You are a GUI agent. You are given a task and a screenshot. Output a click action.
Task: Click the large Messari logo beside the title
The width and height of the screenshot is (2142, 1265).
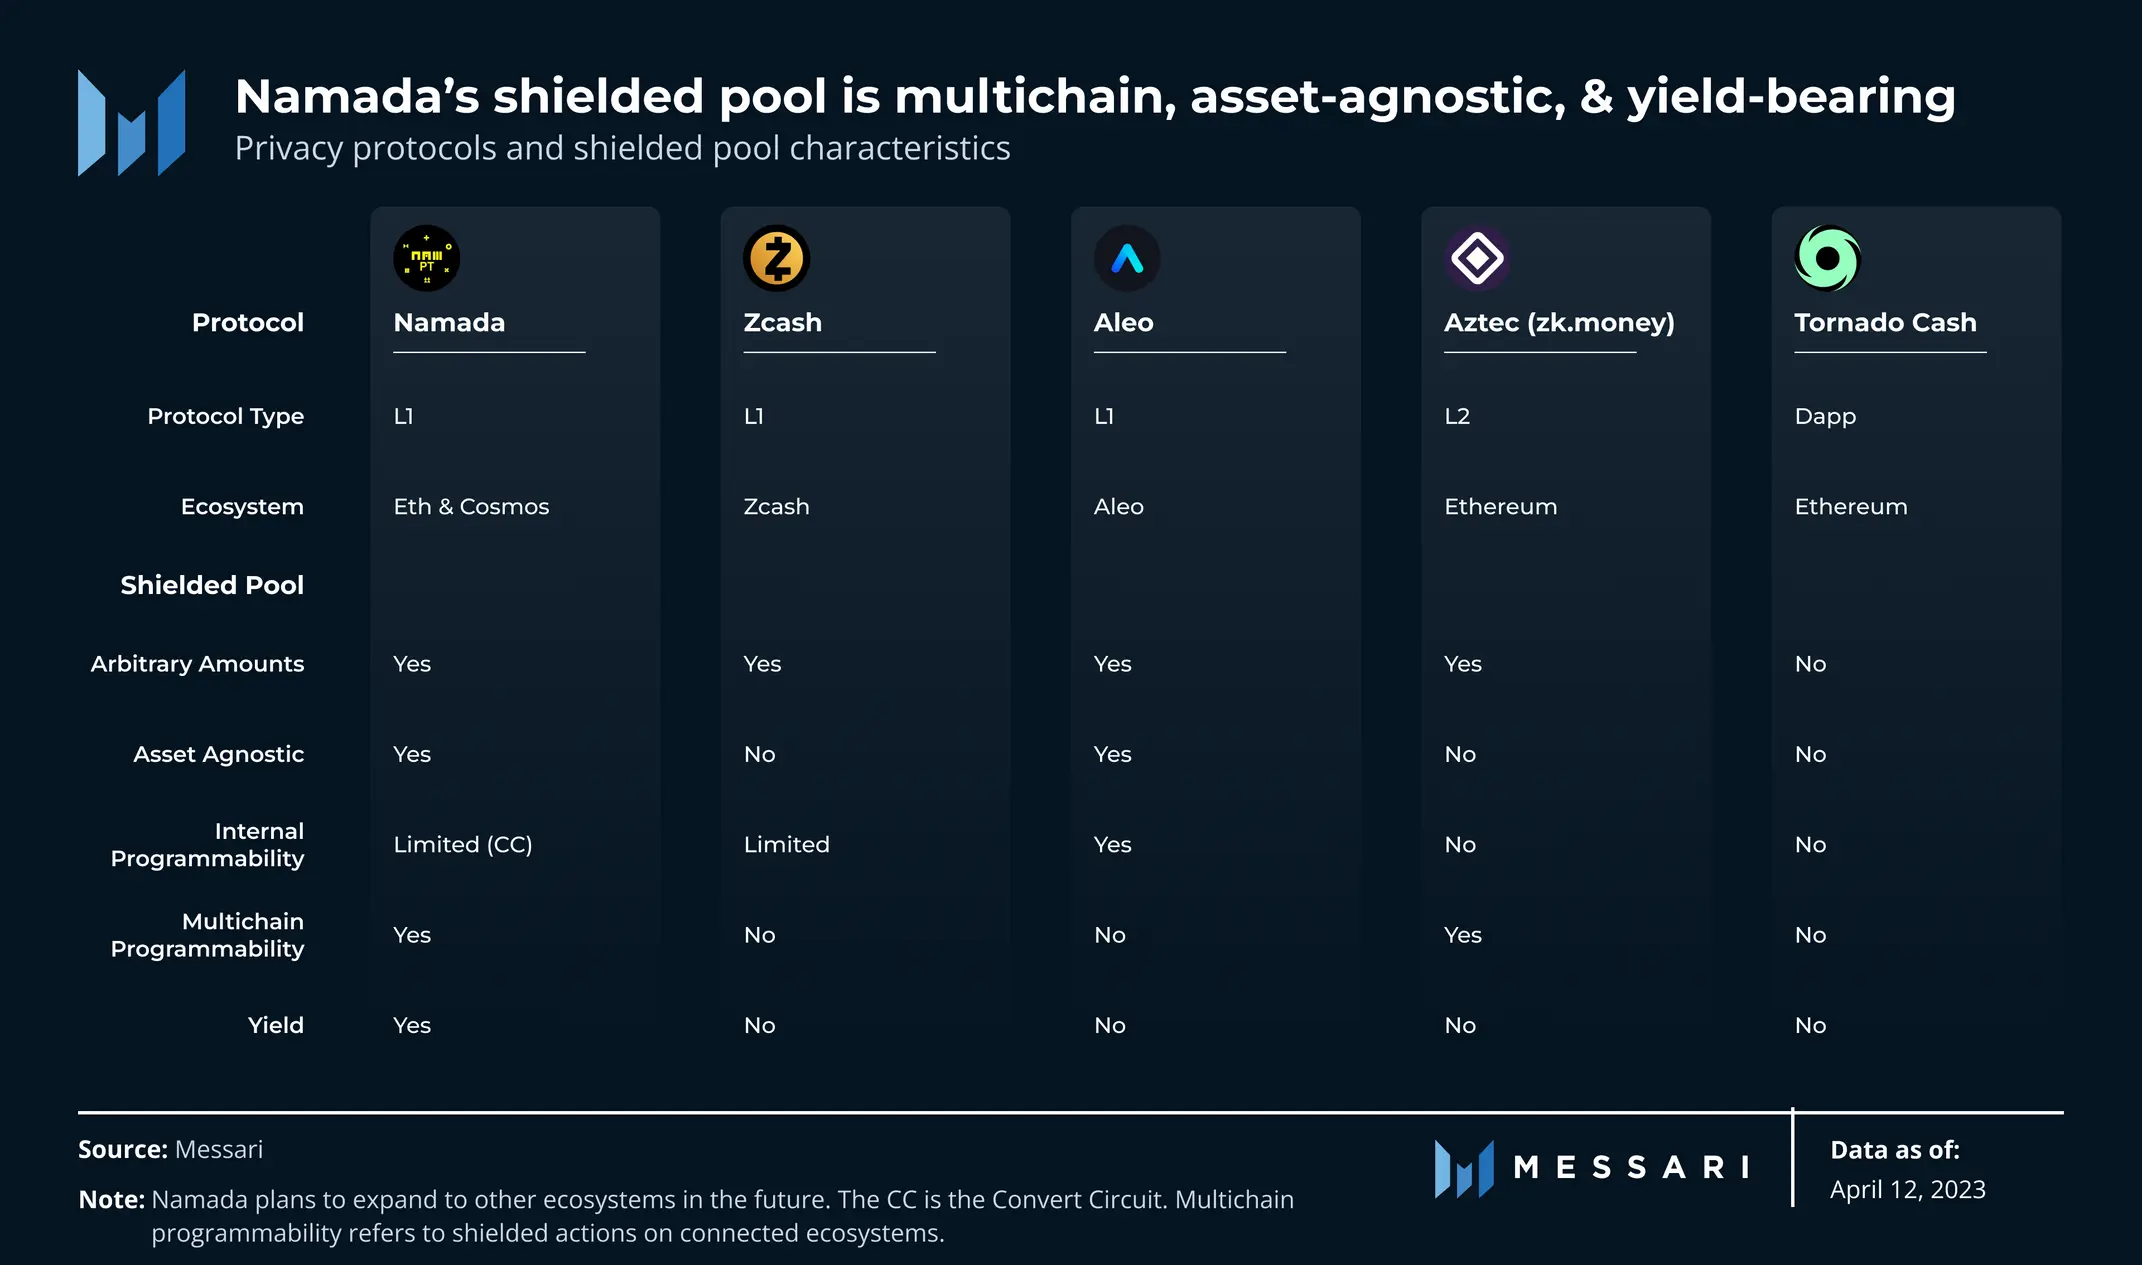(131, 123)
